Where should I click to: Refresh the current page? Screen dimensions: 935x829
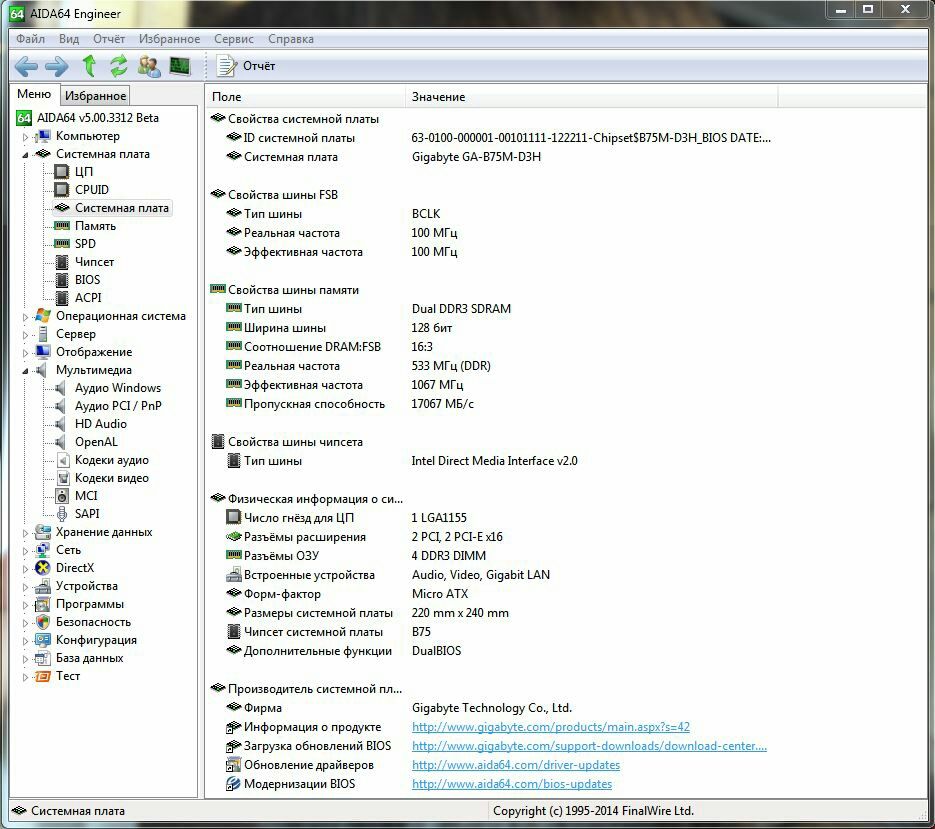pos(119,66)
